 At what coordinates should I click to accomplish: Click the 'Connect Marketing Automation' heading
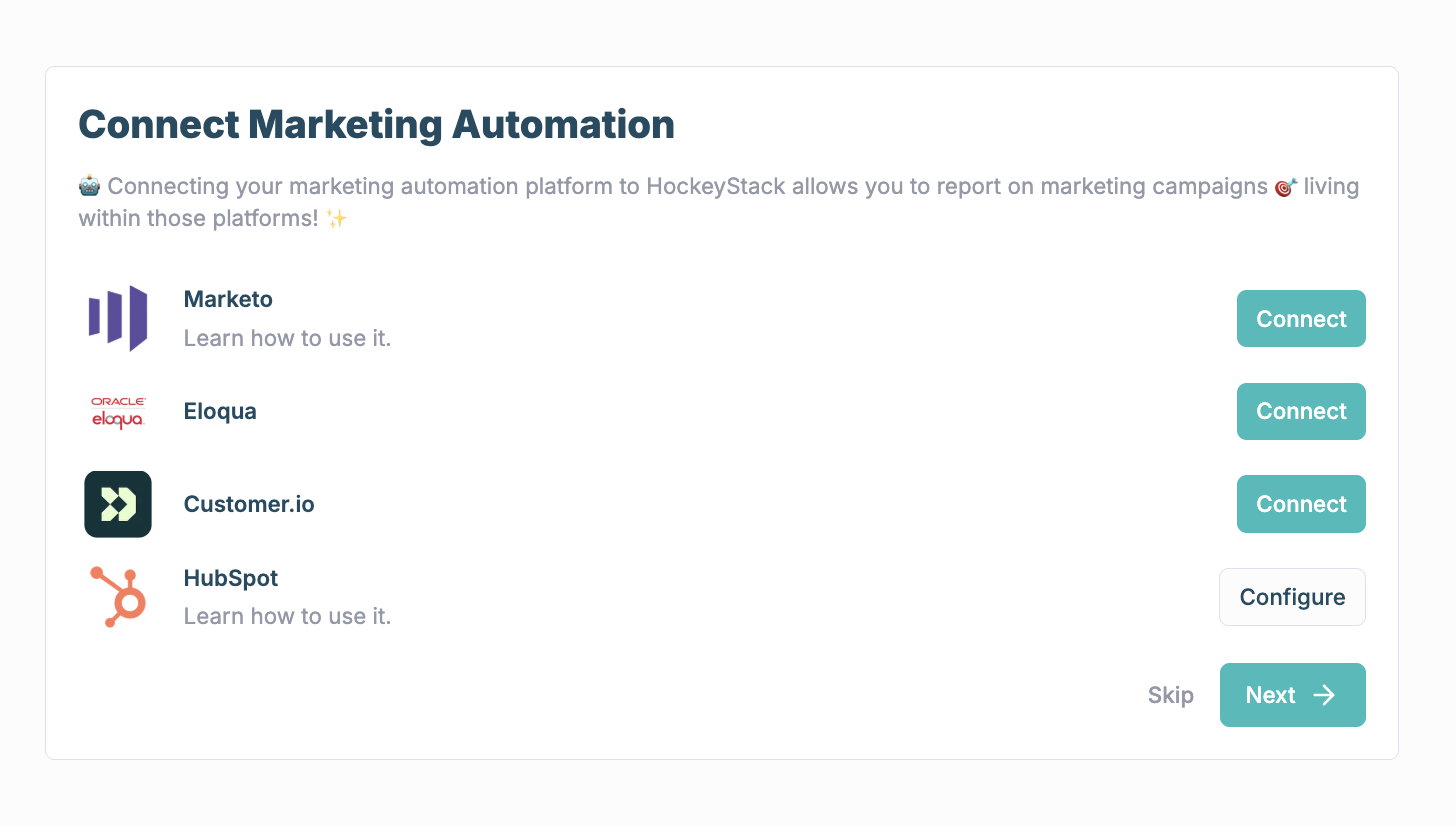[x=376, y=125]
